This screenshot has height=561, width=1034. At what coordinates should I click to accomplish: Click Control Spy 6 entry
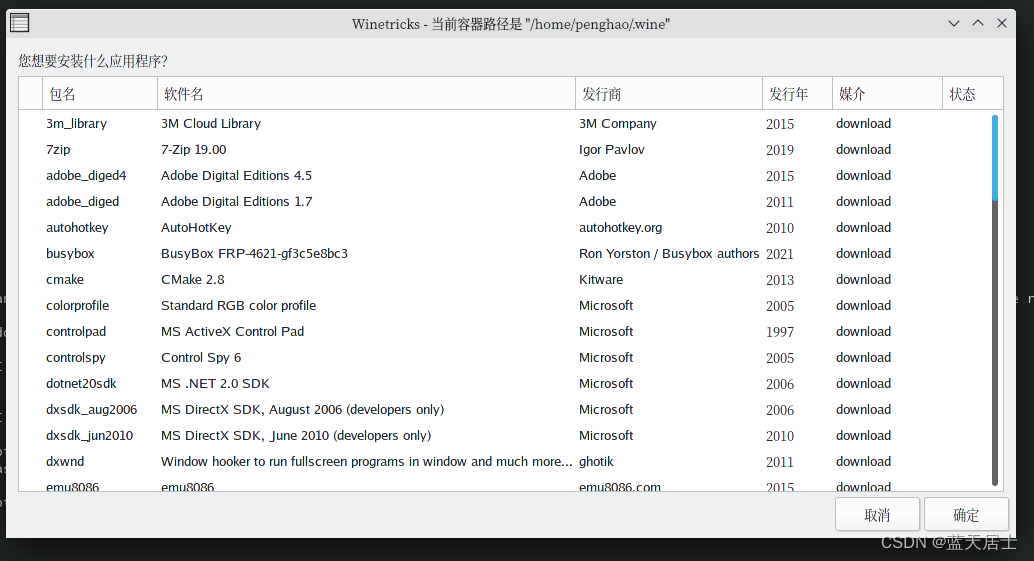(x=201, y=358)
